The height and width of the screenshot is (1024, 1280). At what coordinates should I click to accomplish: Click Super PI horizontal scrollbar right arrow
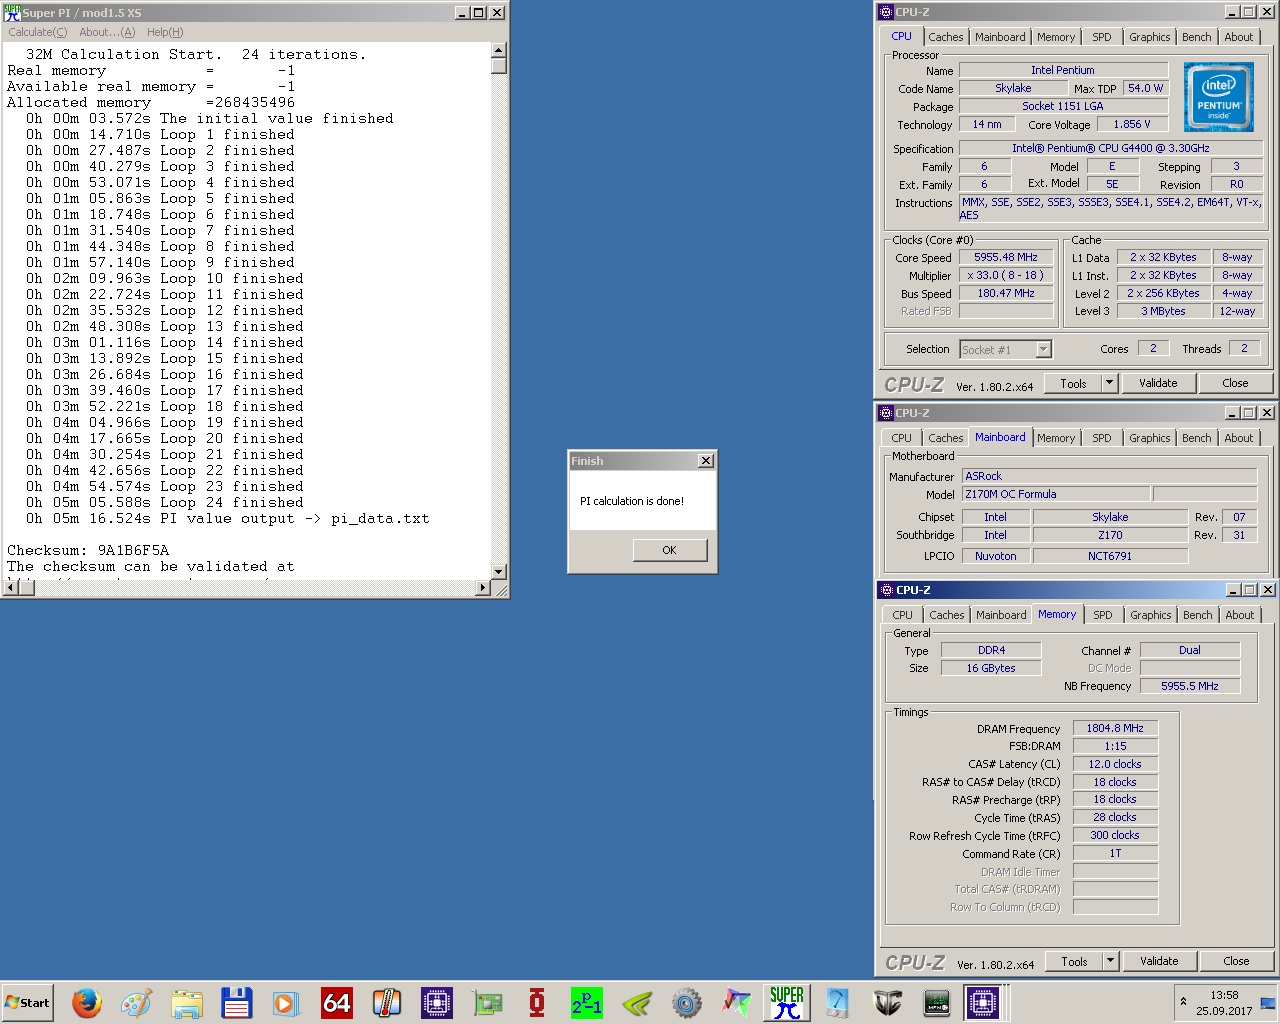pos(484,588)
